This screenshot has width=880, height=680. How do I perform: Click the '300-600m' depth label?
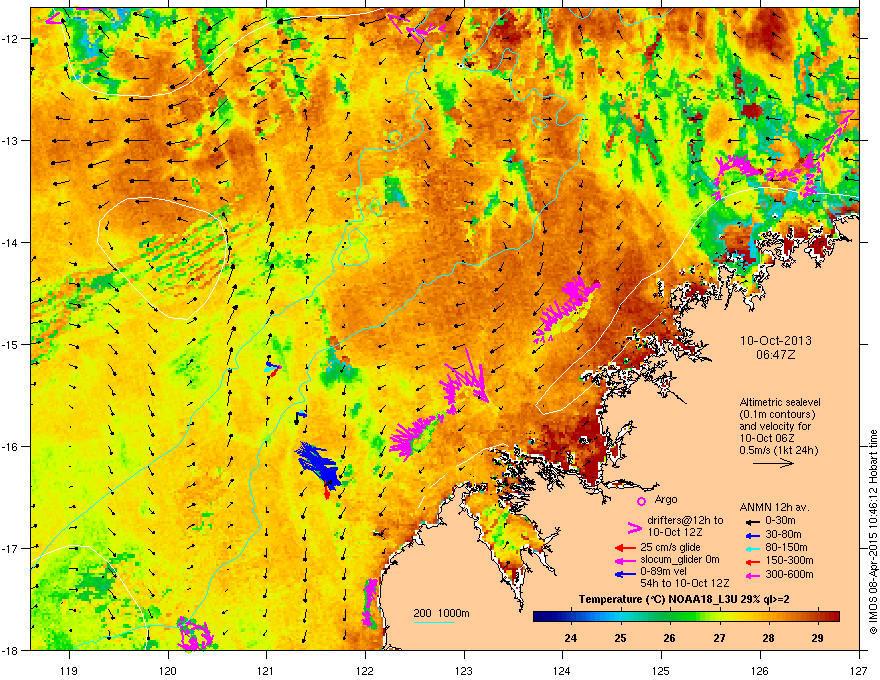pyautogui.click(x=789, y=575)
